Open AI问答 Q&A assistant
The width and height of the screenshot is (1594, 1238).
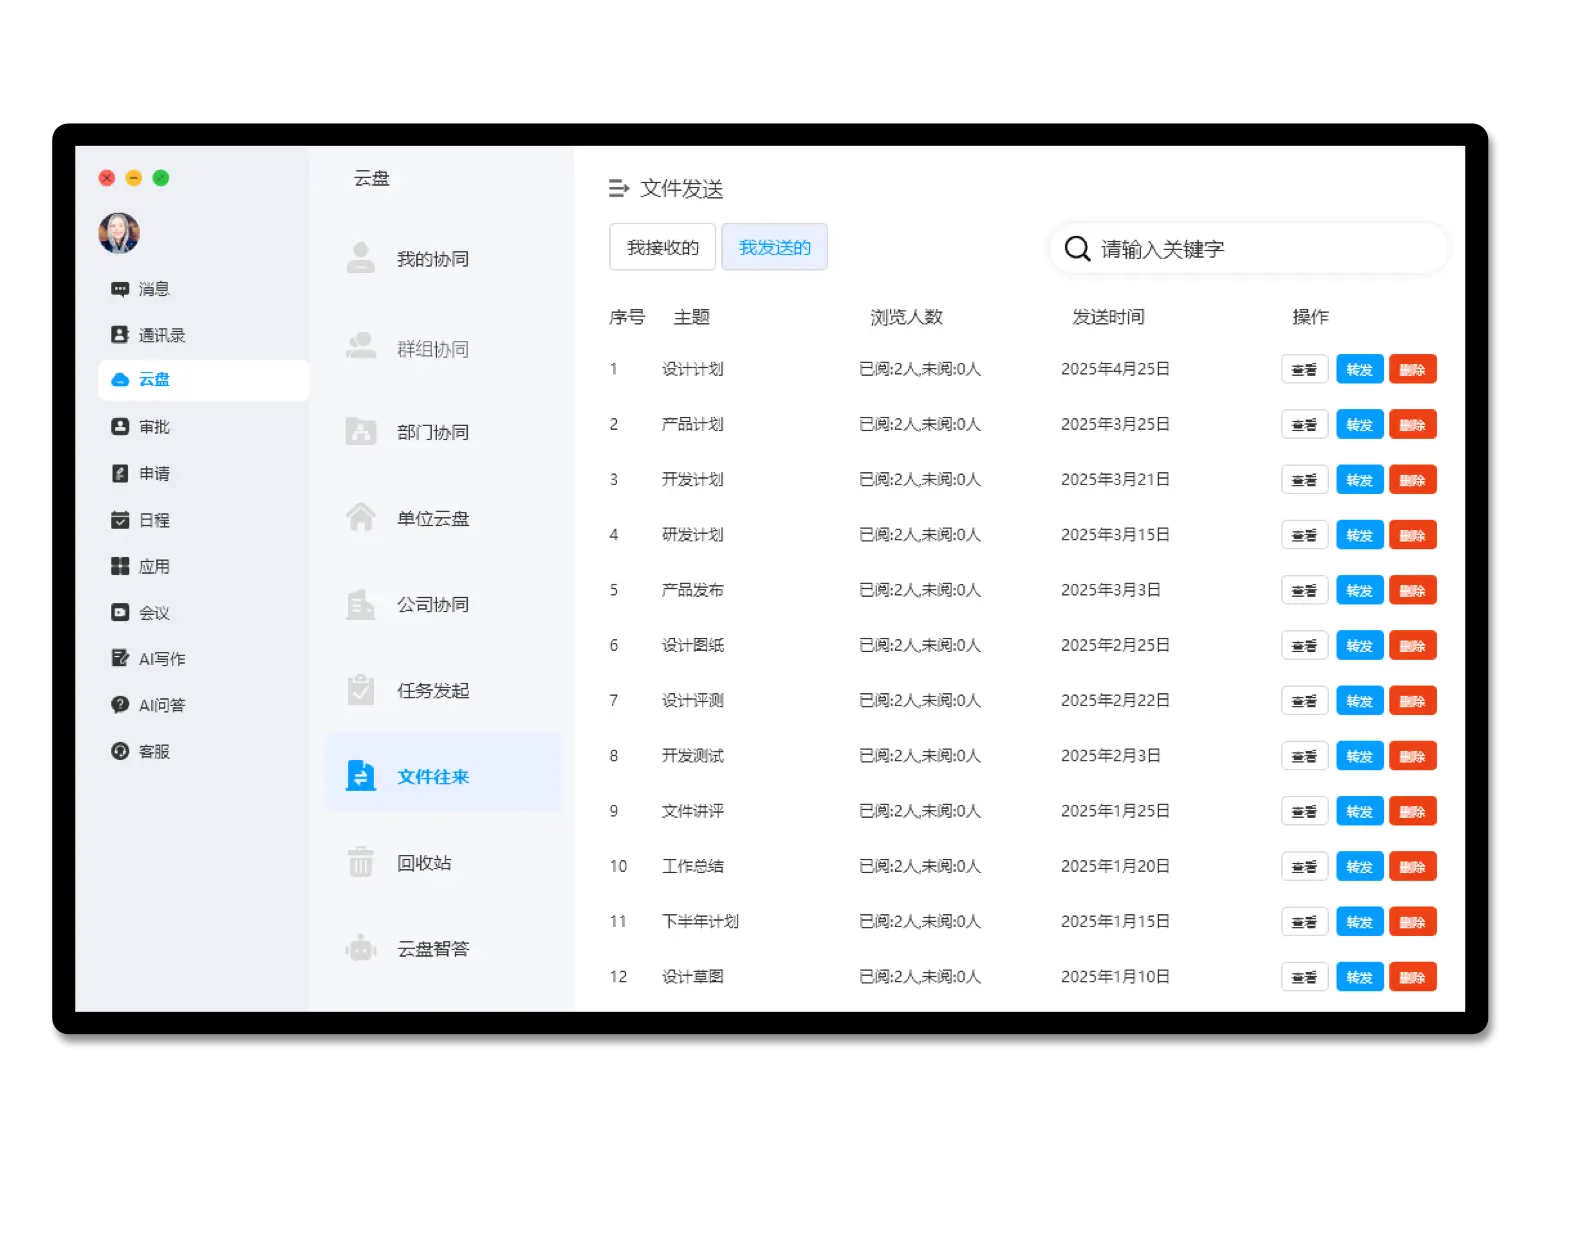click(x=148, y=705)
